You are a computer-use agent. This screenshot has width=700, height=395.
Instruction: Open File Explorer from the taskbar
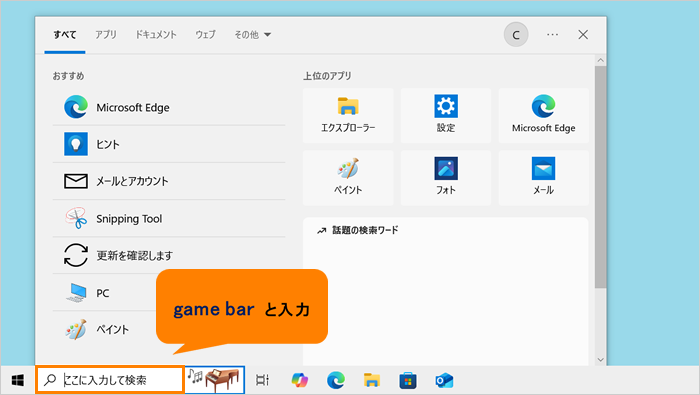(371, 380)
